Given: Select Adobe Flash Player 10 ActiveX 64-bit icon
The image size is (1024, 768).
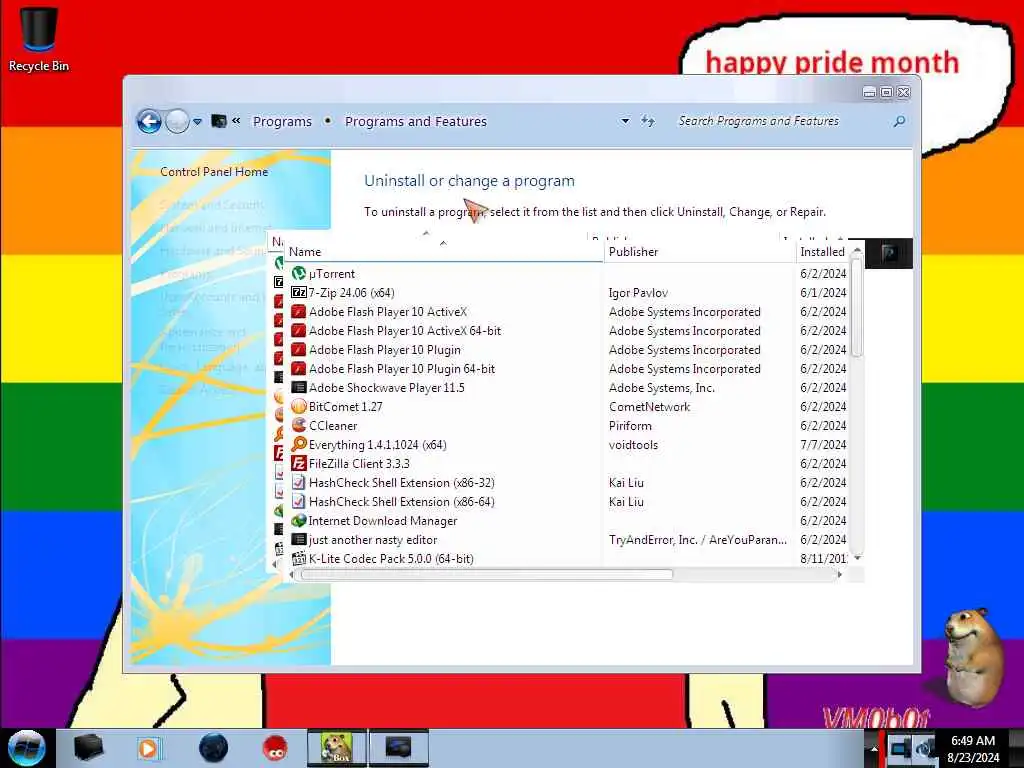Looking at the screenshot, I should pyautogui.click(x=299, y=330).
